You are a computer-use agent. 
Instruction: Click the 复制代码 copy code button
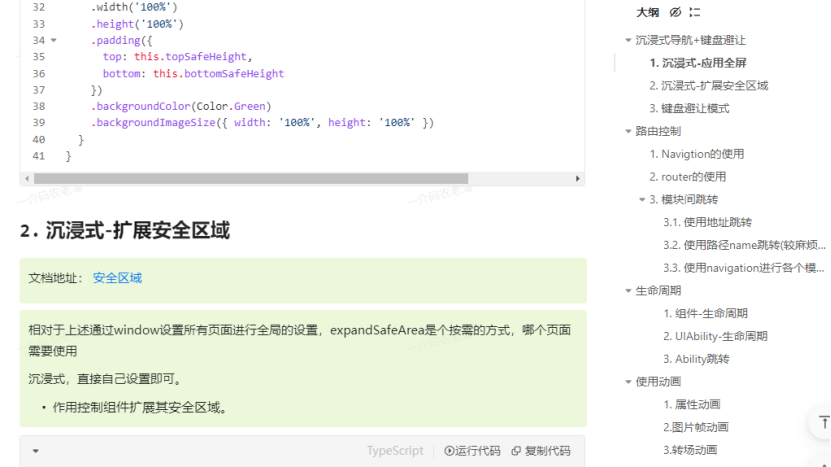(541, 451)
